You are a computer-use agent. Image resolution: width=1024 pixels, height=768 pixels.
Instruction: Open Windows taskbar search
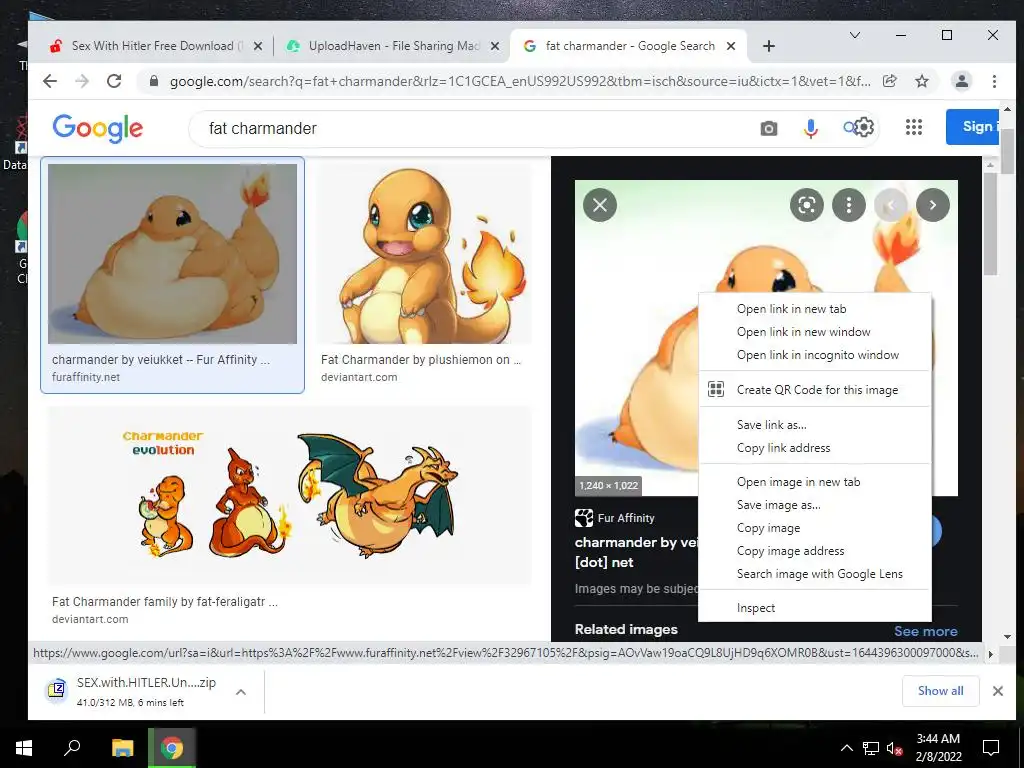(72, 748)
